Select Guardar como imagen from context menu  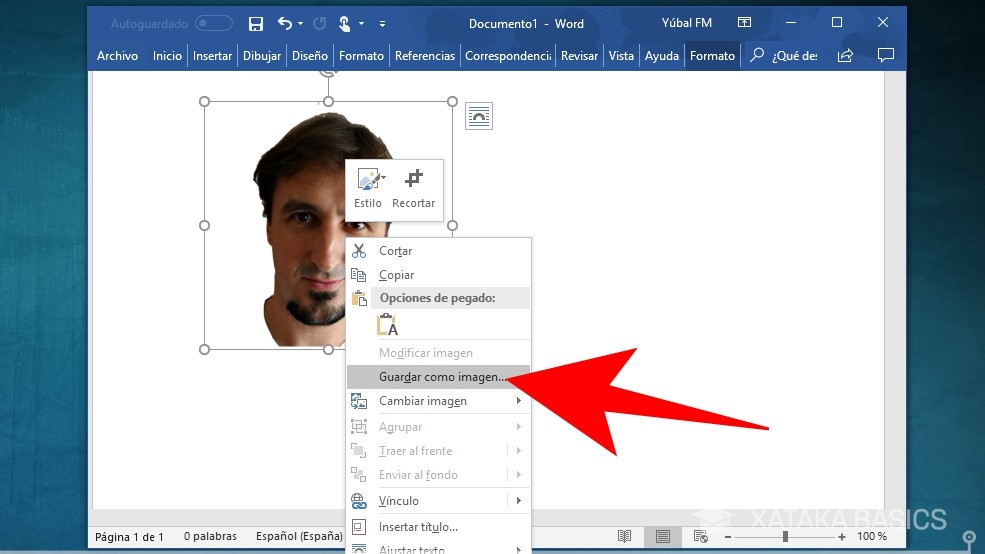[x=442, y=377]
